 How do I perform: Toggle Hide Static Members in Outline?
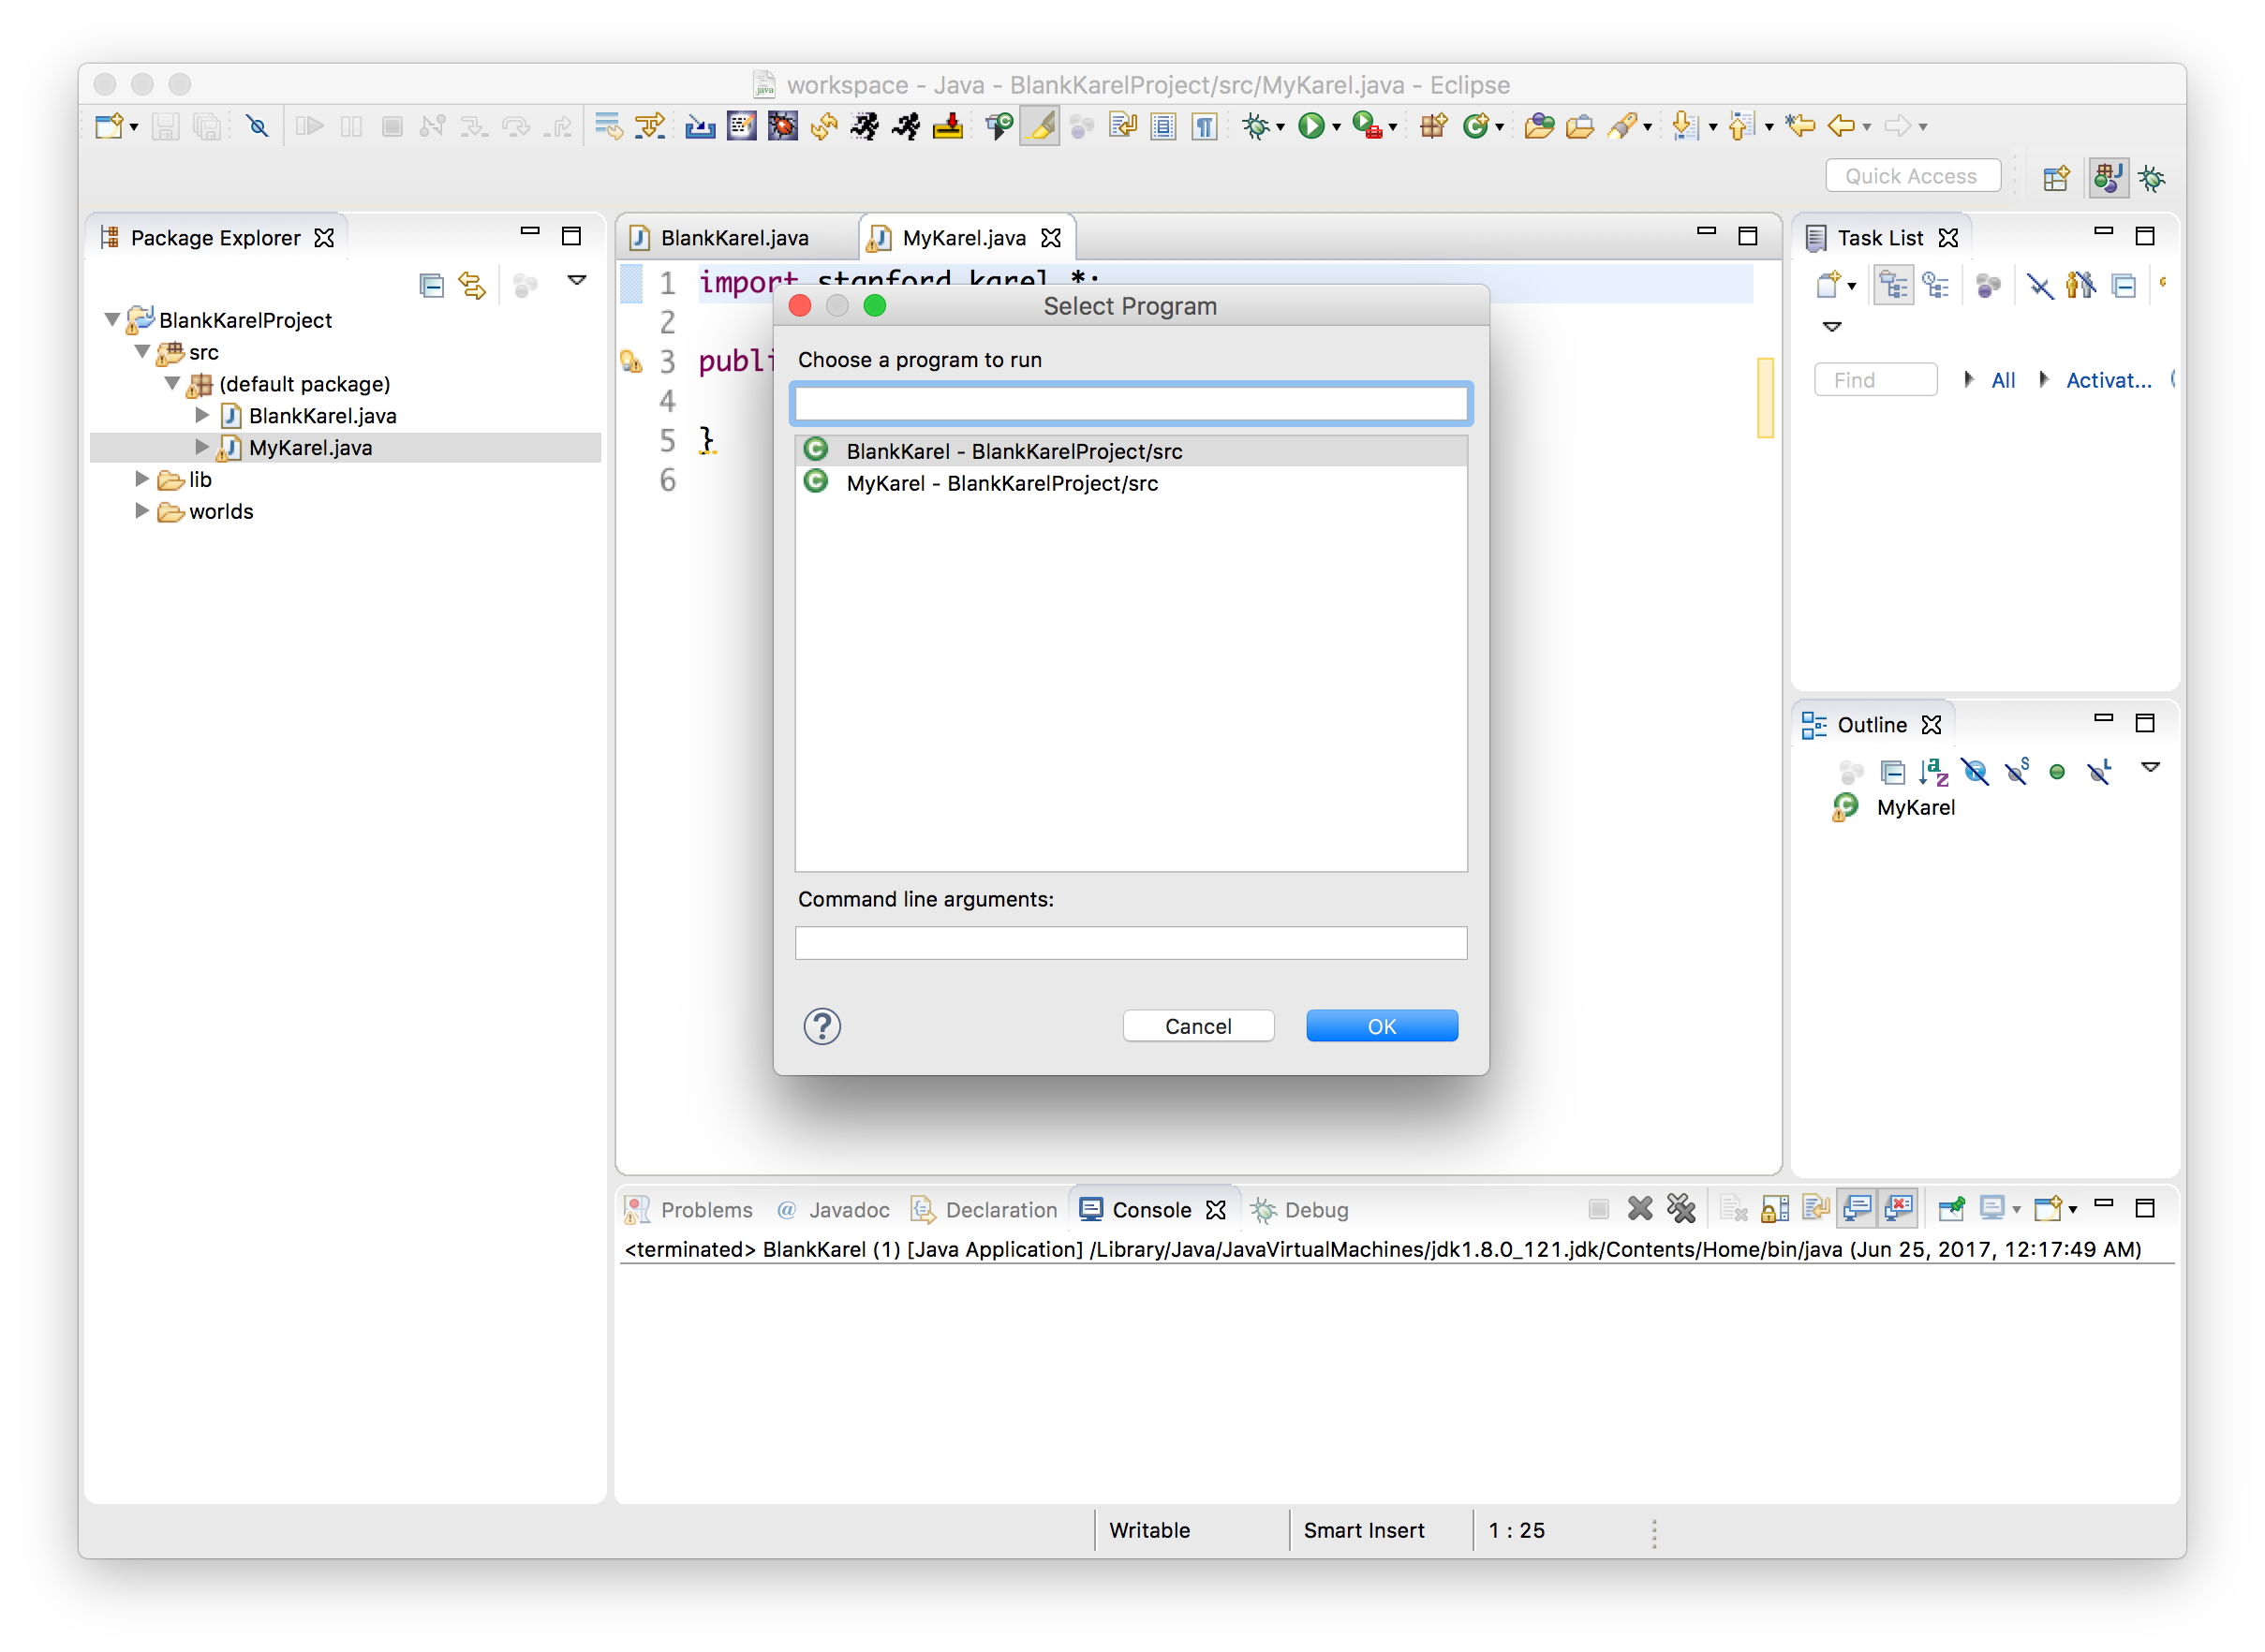(x=2016, y=771)
